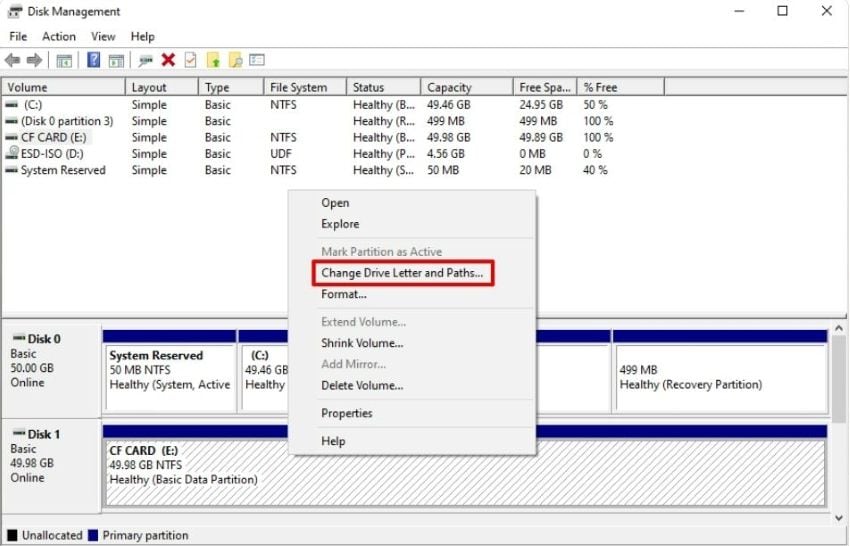Viewport: 850px width, 546px height.
Task: Choose Help at the bottom of context menu
Action: [412, 441]
